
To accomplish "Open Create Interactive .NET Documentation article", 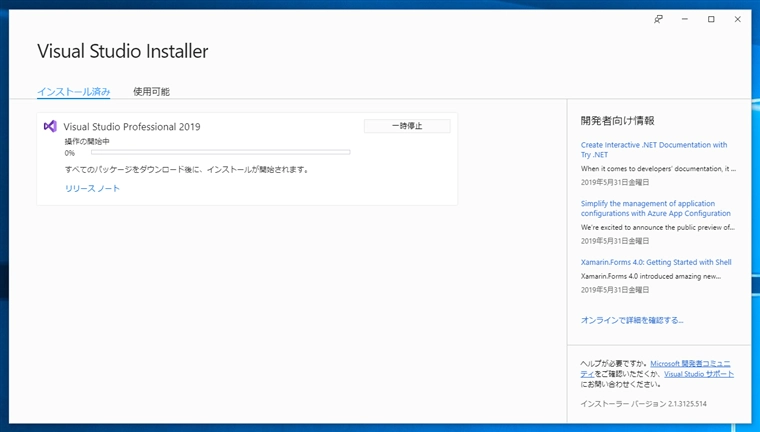I will coord(654,150).
